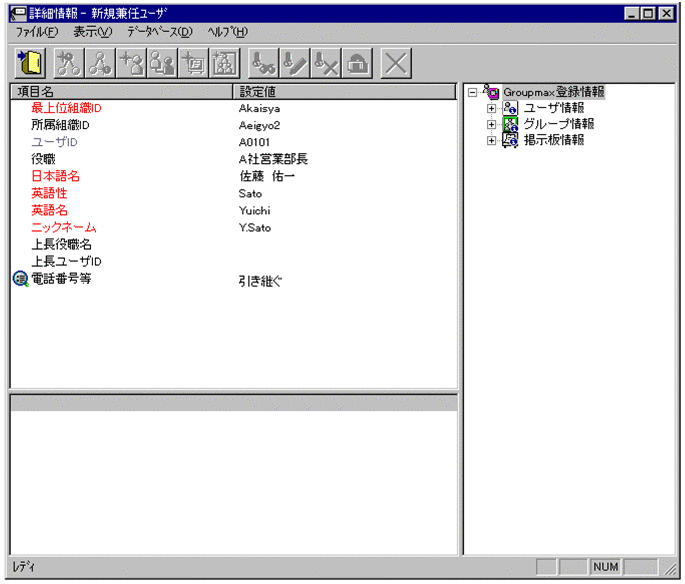The image size is (685, 584).
Task: Click the ユーザ情報 node icon
Action: [x=510, y=108]
